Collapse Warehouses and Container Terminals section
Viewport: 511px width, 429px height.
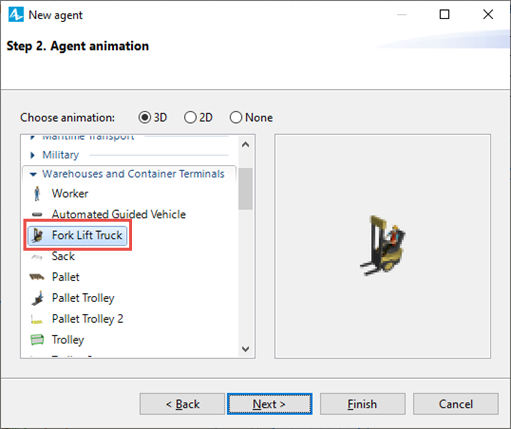click(33, 174)
